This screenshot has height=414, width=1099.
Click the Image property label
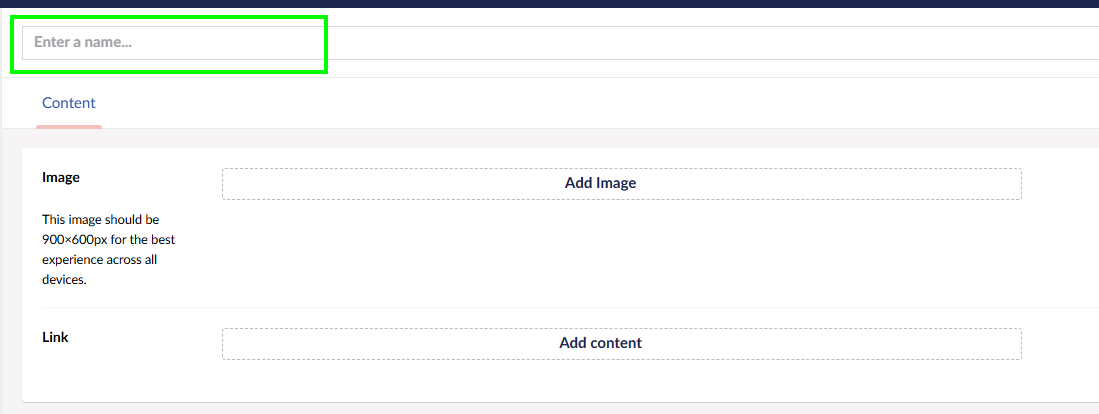[x=61, y=177]
